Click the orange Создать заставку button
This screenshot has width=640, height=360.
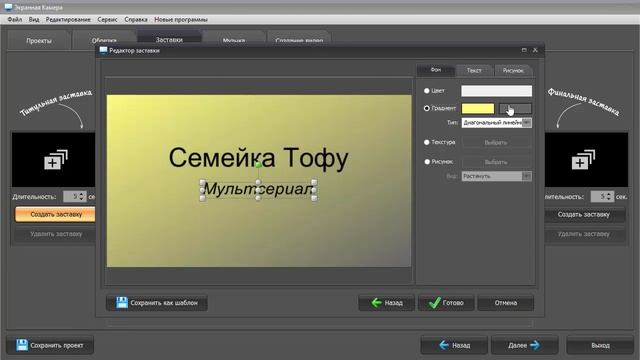56,214
